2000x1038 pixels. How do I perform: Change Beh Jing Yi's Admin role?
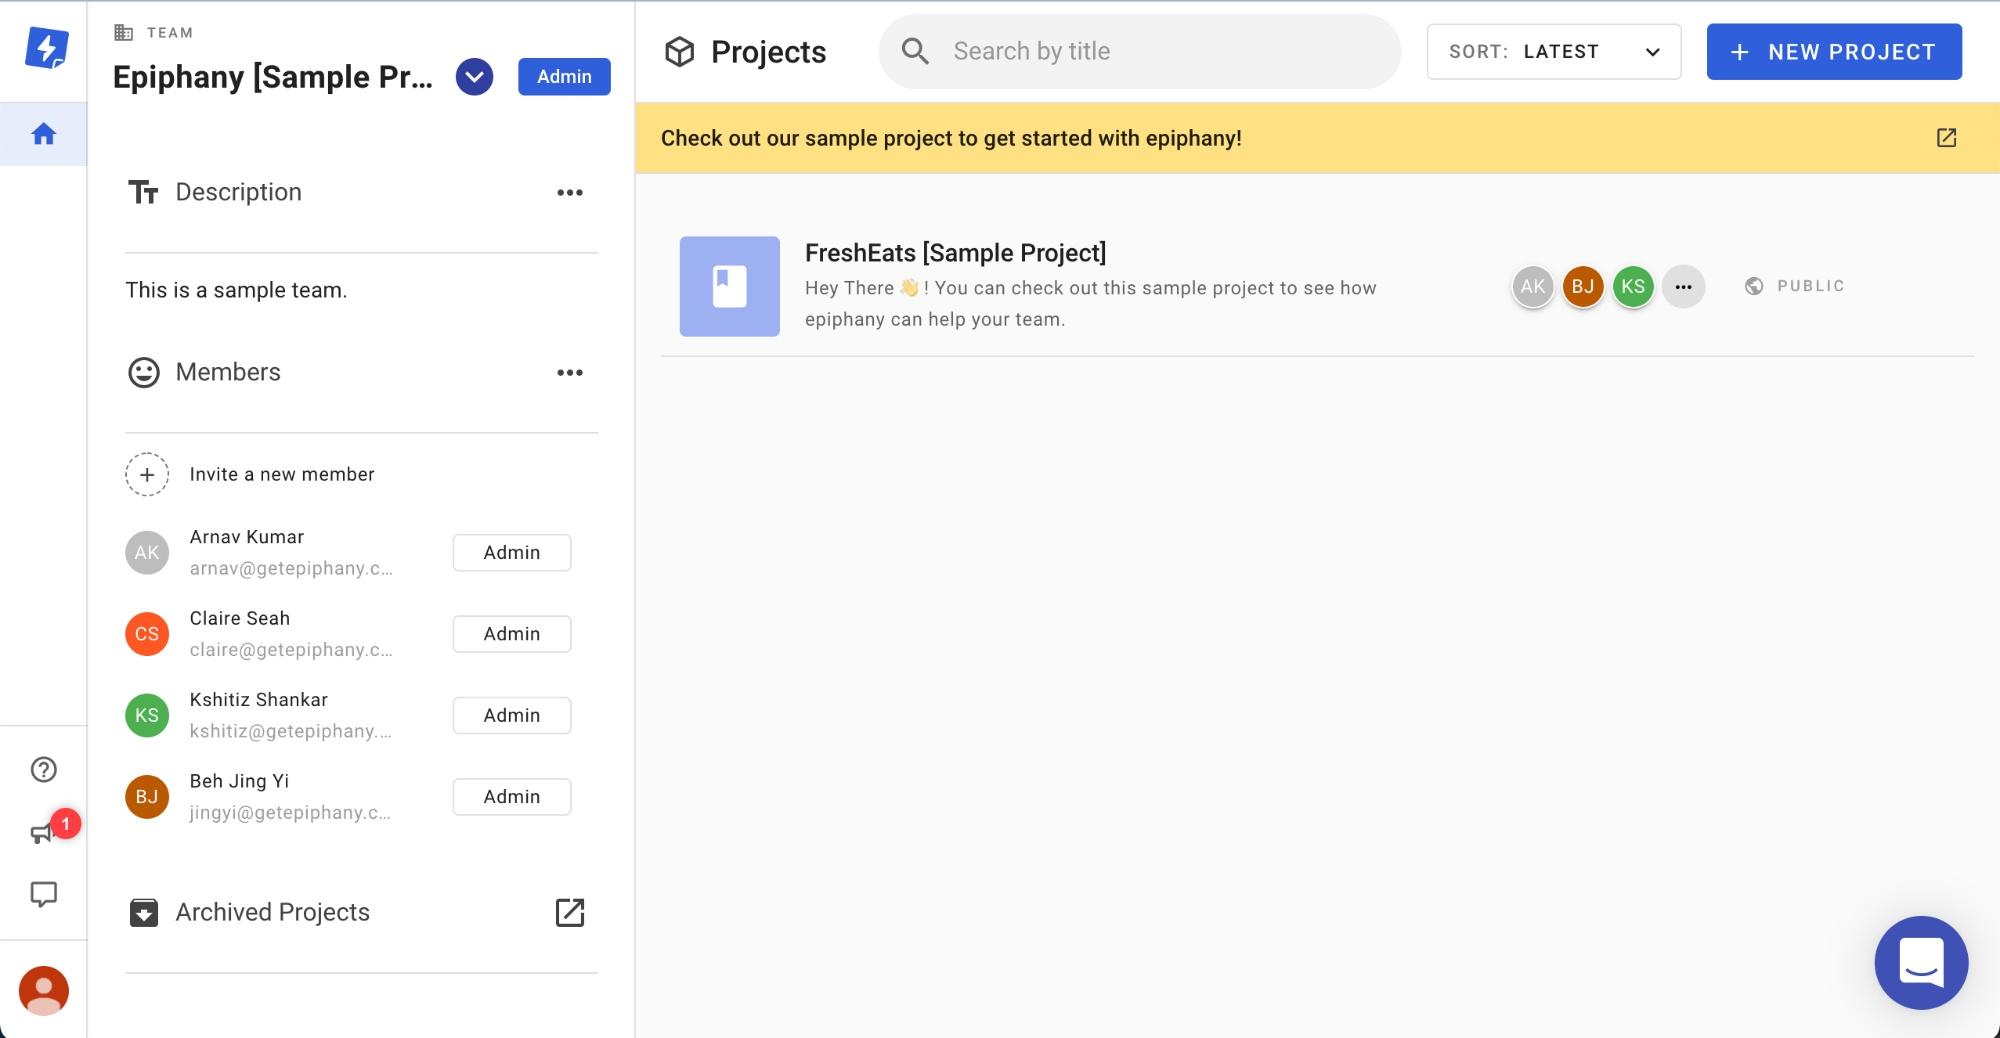pyautogui.click(x=512, y=796)
